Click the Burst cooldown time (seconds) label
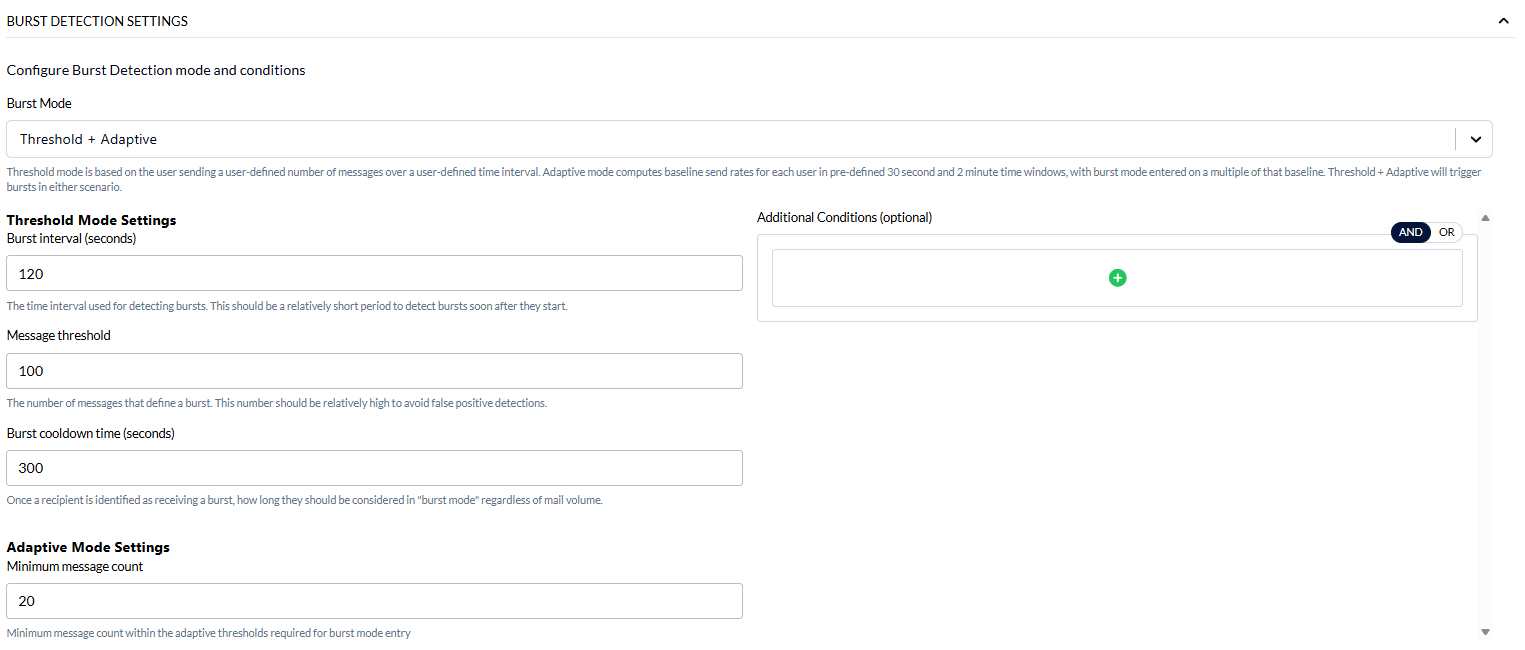The image size is (1525, 650). 91,434
